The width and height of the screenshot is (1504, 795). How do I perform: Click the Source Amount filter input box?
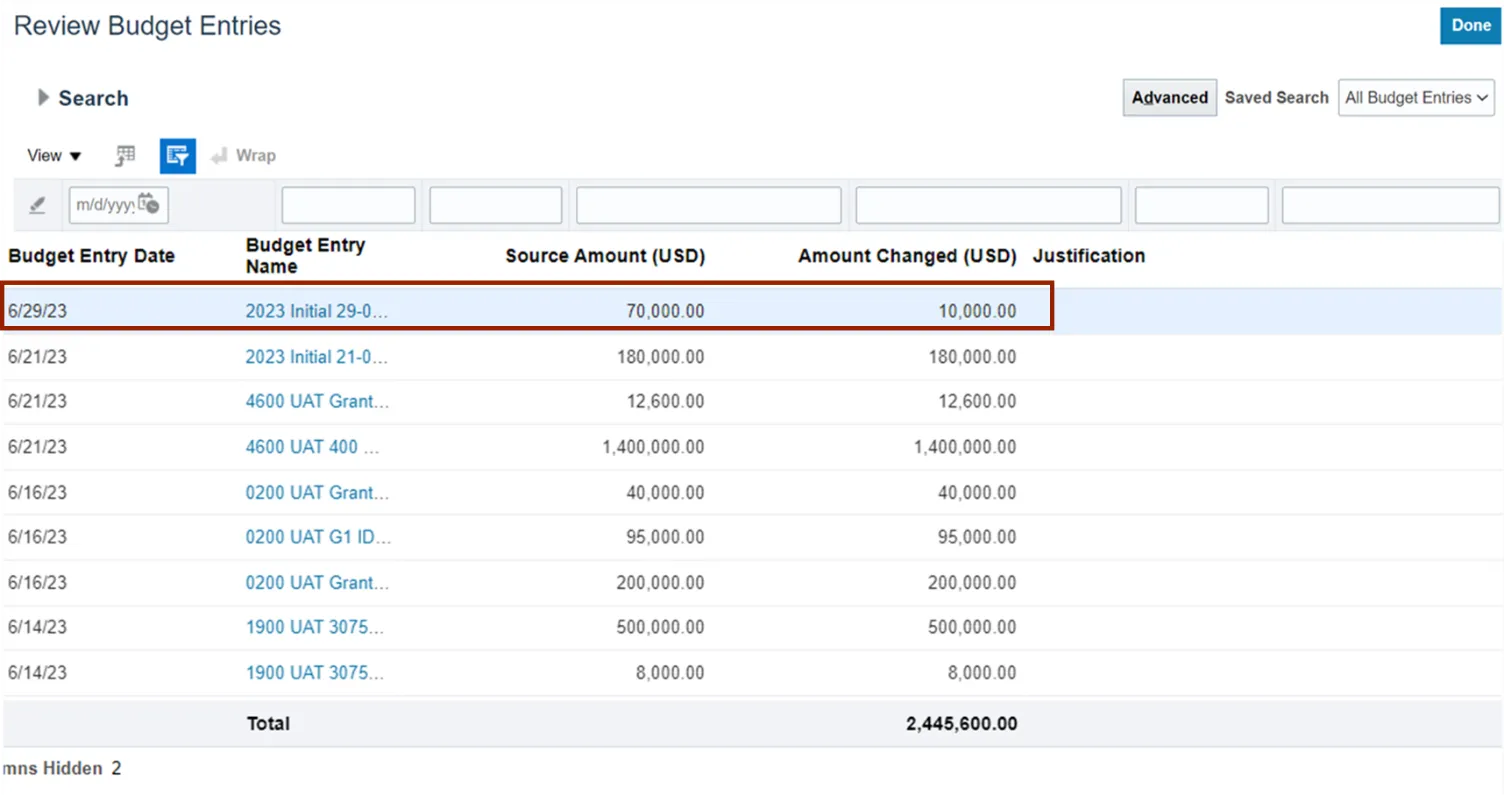tap(708, 205)
